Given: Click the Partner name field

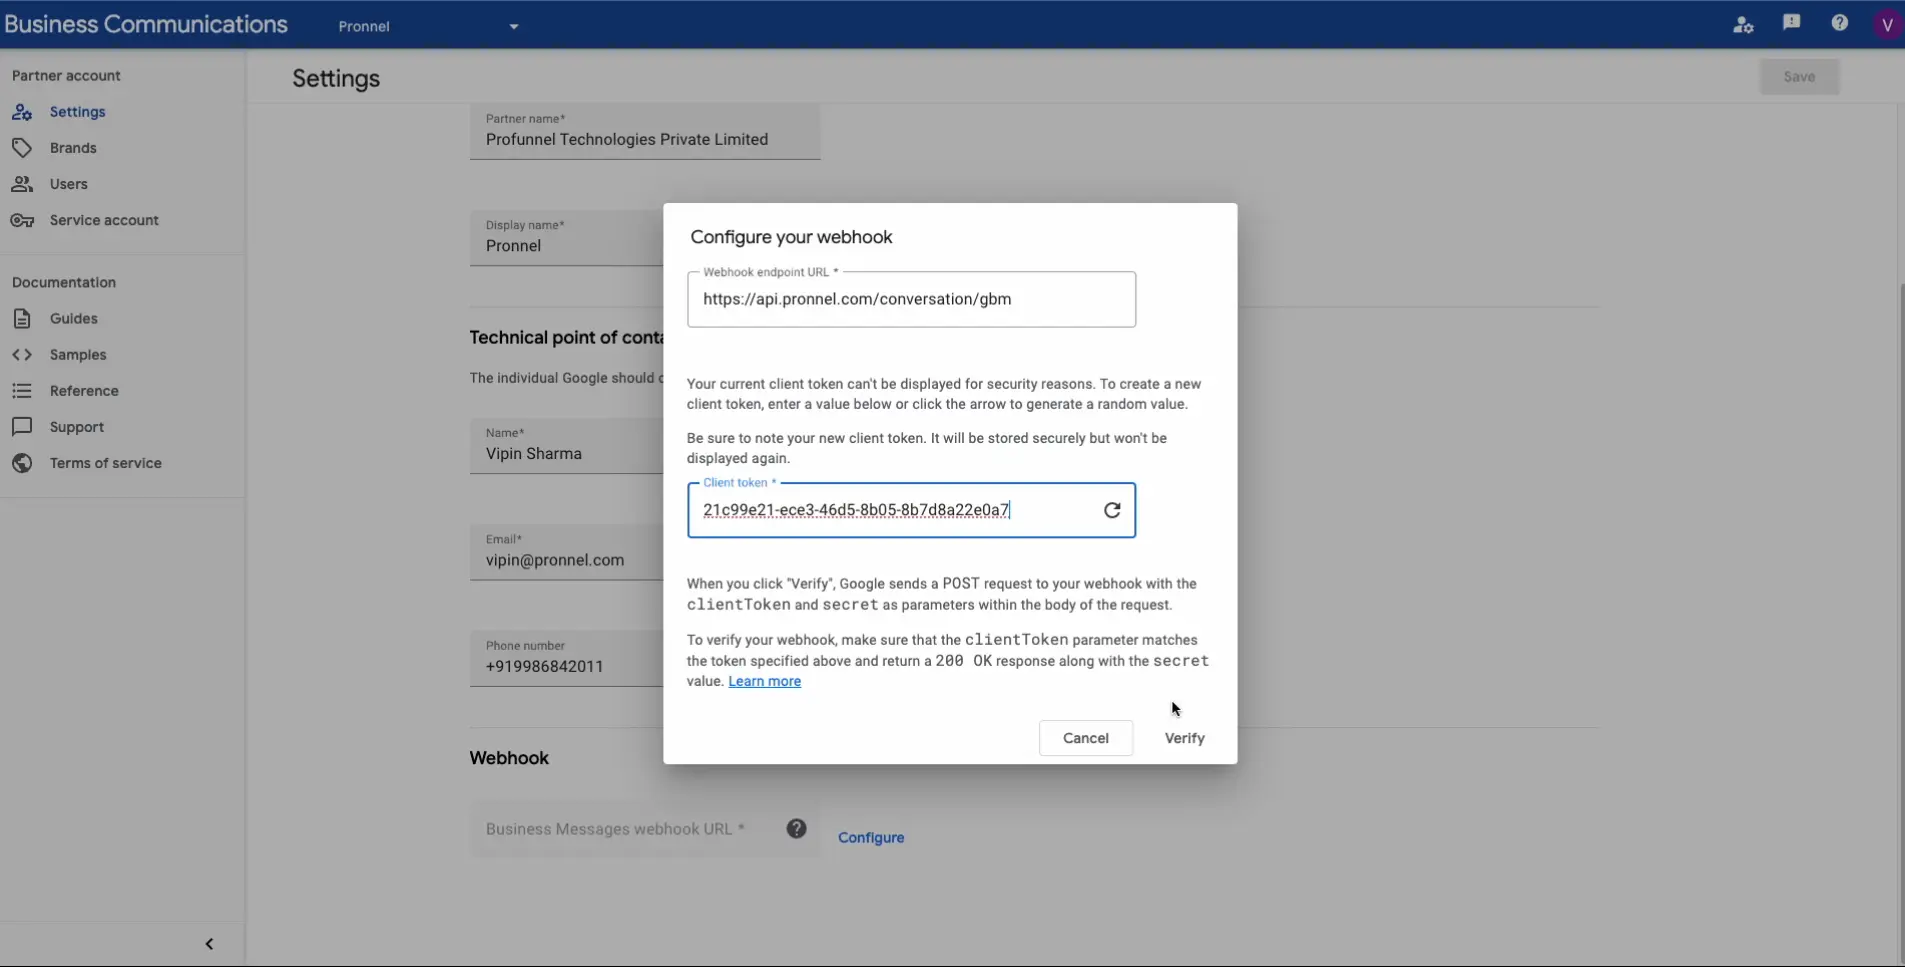Looking at the screenshot, I should 645,132.
